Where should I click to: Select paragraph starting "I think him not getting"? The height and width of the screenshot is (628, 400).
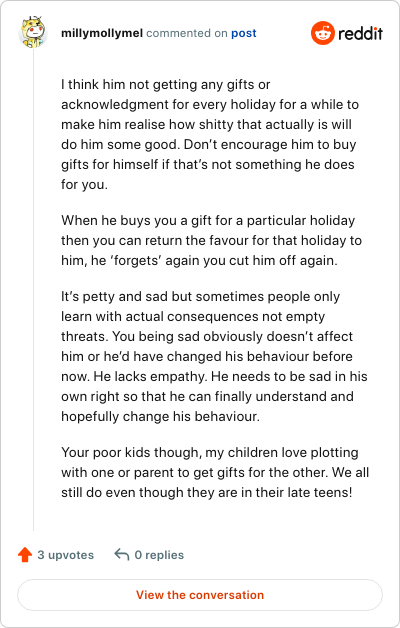[x=210, y=134]
